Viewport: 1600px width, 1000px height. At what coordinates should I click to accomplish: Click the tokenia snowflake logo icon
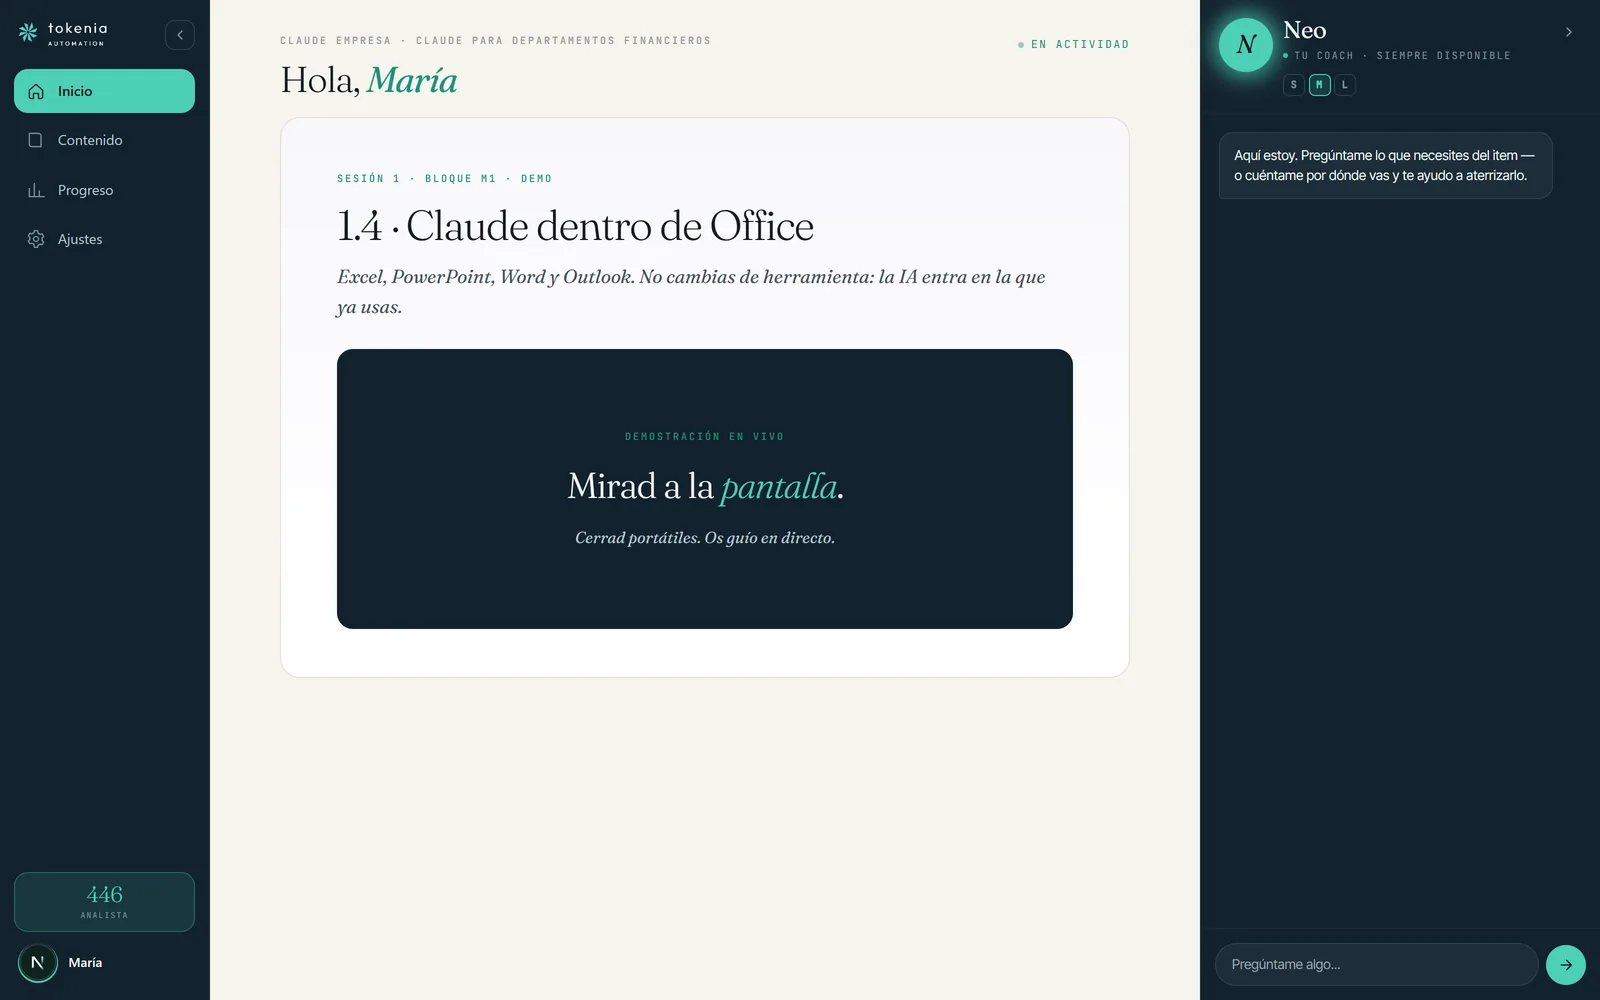tap(28, 33)
